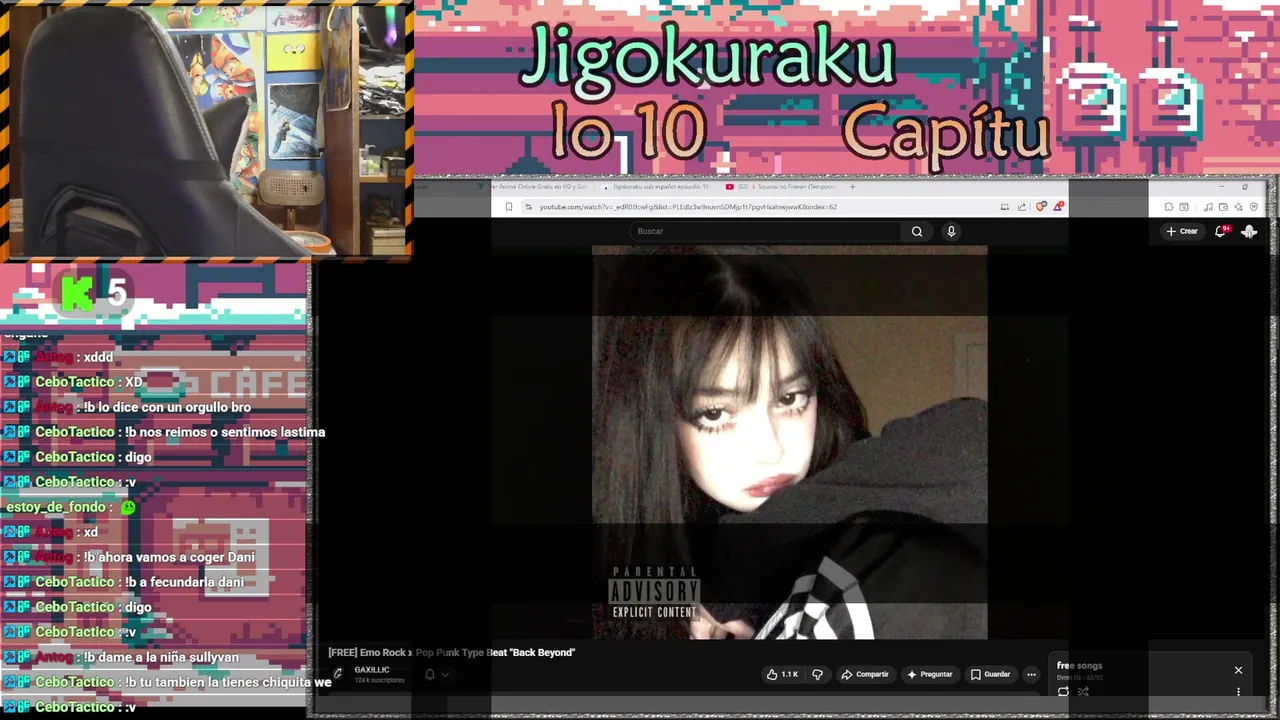Image resolution: width=1280 pixels, height=720 pixels.
Task: Click the YouTube search magnifier icon
Action: (917, 231)
